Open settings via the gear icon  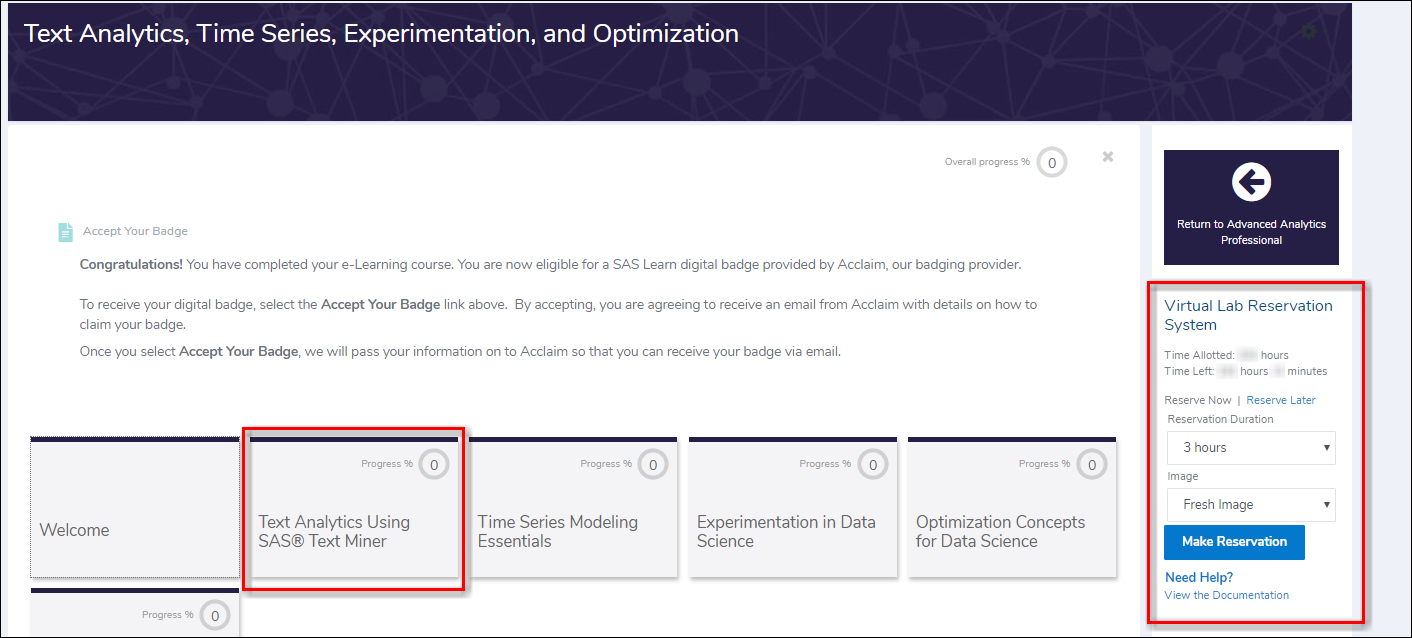[x=1308, y=31]
